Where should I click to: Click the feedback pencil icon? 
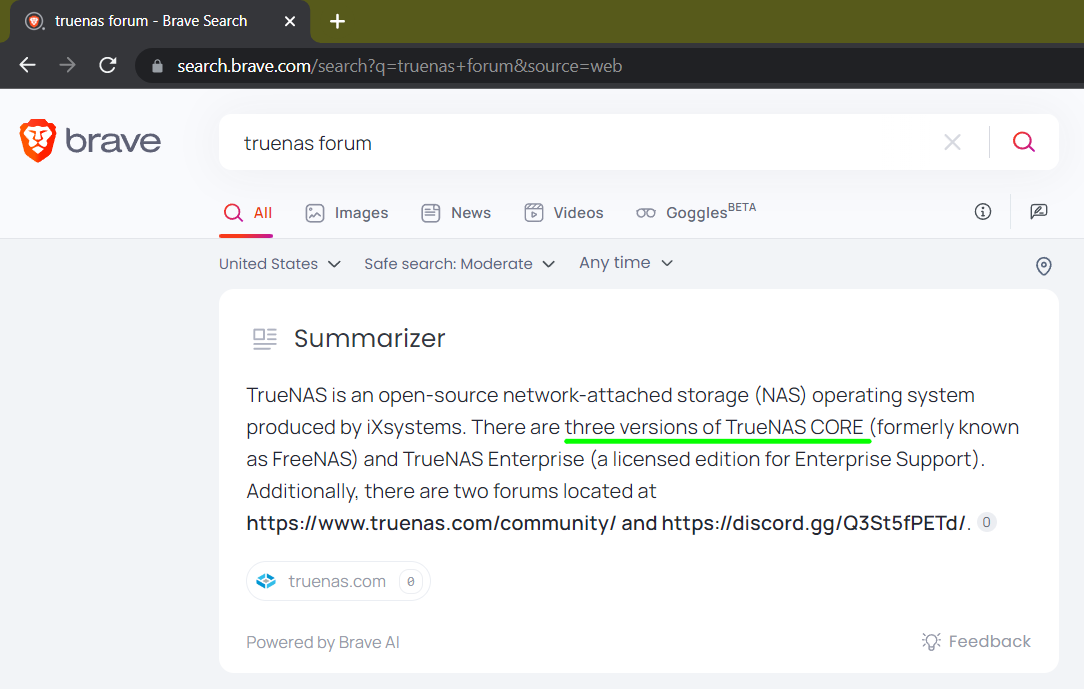[1038, 211]
